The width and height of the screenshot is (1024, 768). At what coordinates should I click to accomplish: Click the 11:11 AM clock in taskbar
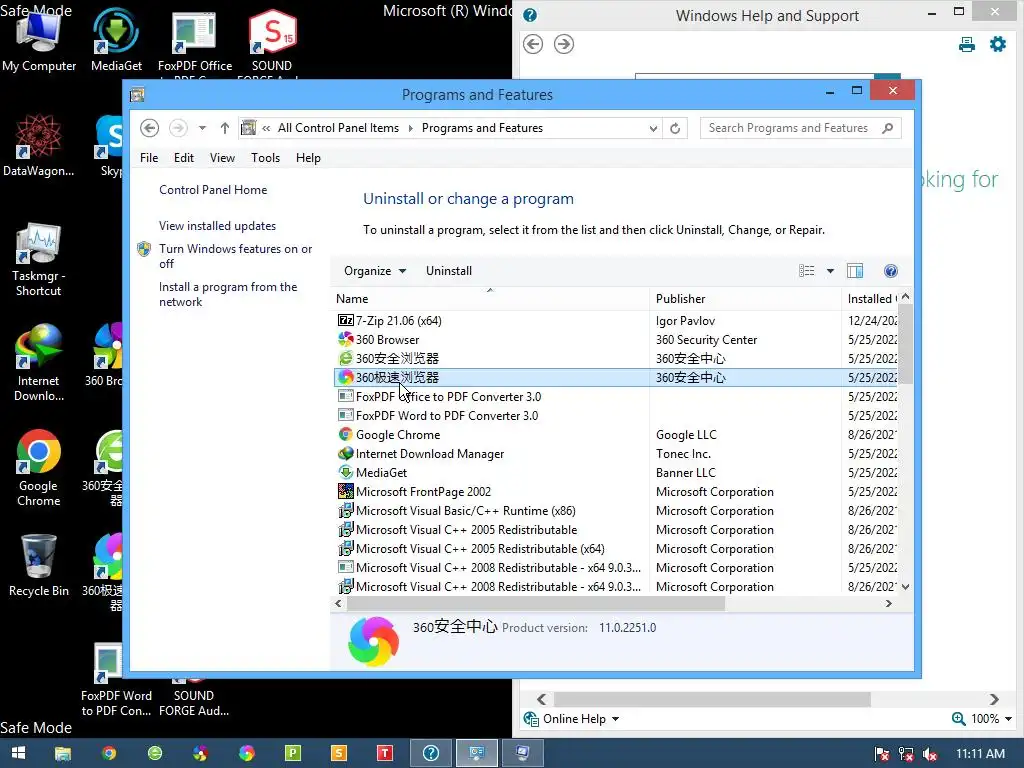pos(980,754)
